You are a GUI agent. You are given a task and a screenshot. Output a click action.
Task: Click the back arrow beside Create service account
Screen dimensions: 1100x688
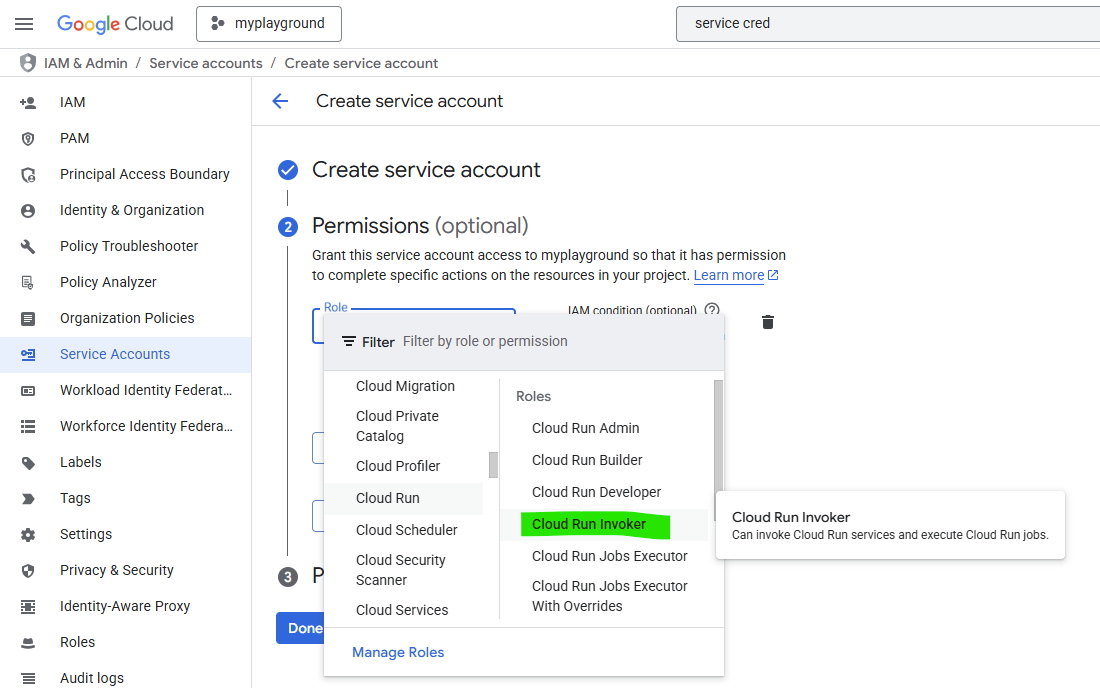[x=280, y=101]
